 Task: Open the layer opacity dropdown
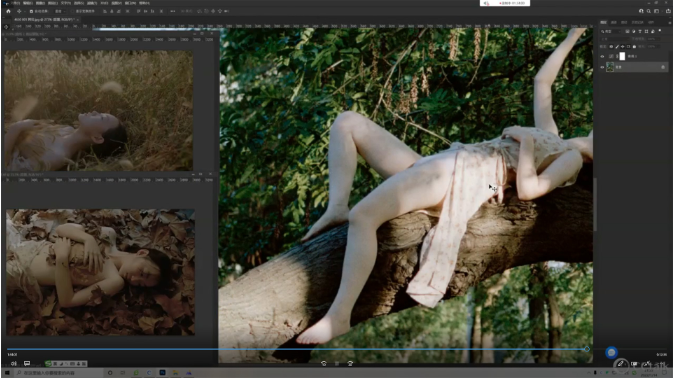point(653,39)
